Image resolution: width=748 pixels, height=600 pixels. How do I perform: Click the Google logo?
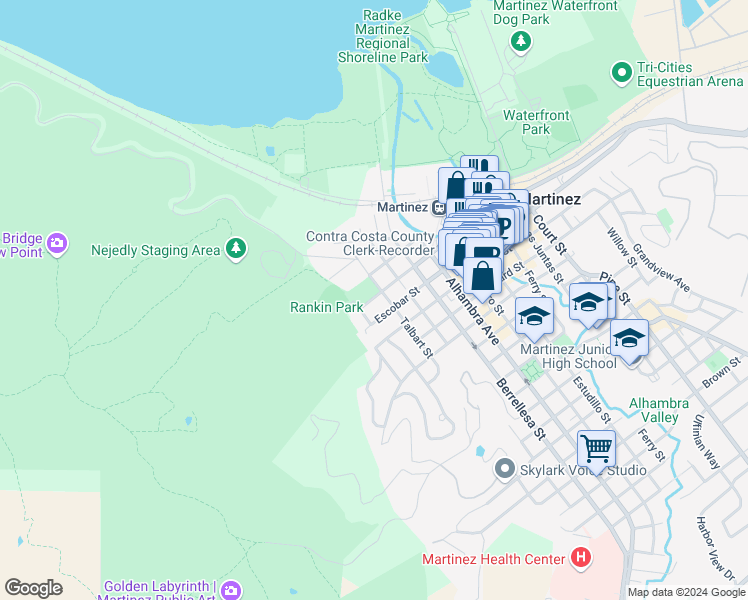point(33,588)
